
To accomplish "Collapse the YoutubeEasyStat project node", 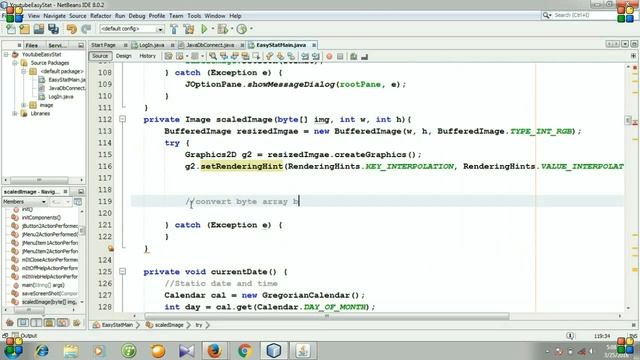I will click(6, 54).
